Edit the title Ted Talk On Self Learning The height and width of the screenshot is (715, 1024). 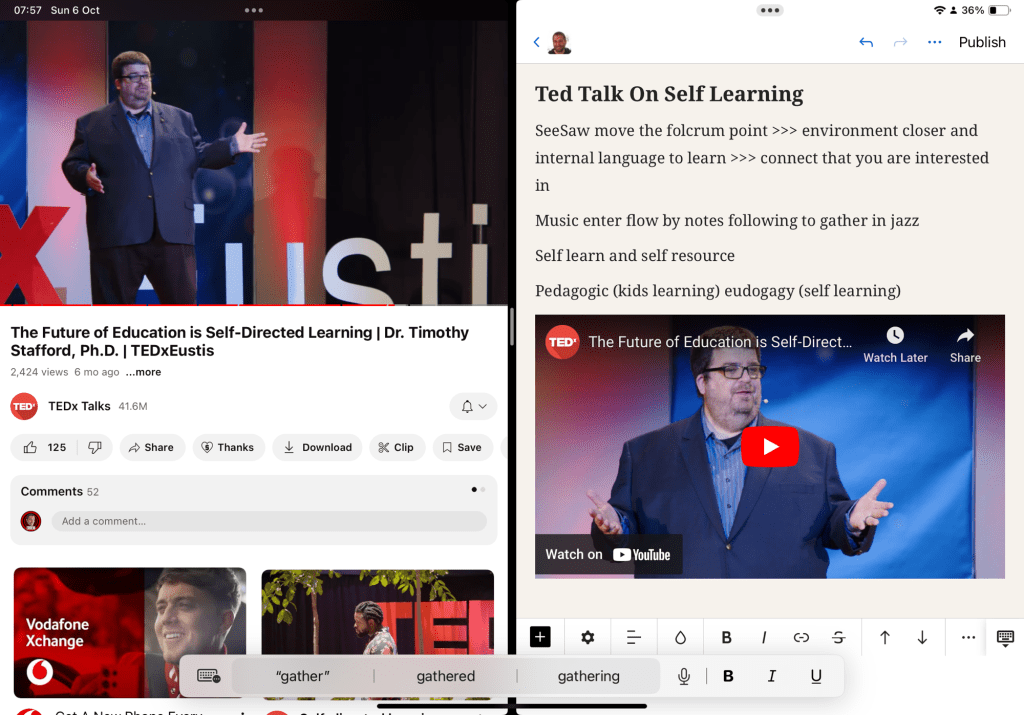pyautogui.click(x=669, y=94)
